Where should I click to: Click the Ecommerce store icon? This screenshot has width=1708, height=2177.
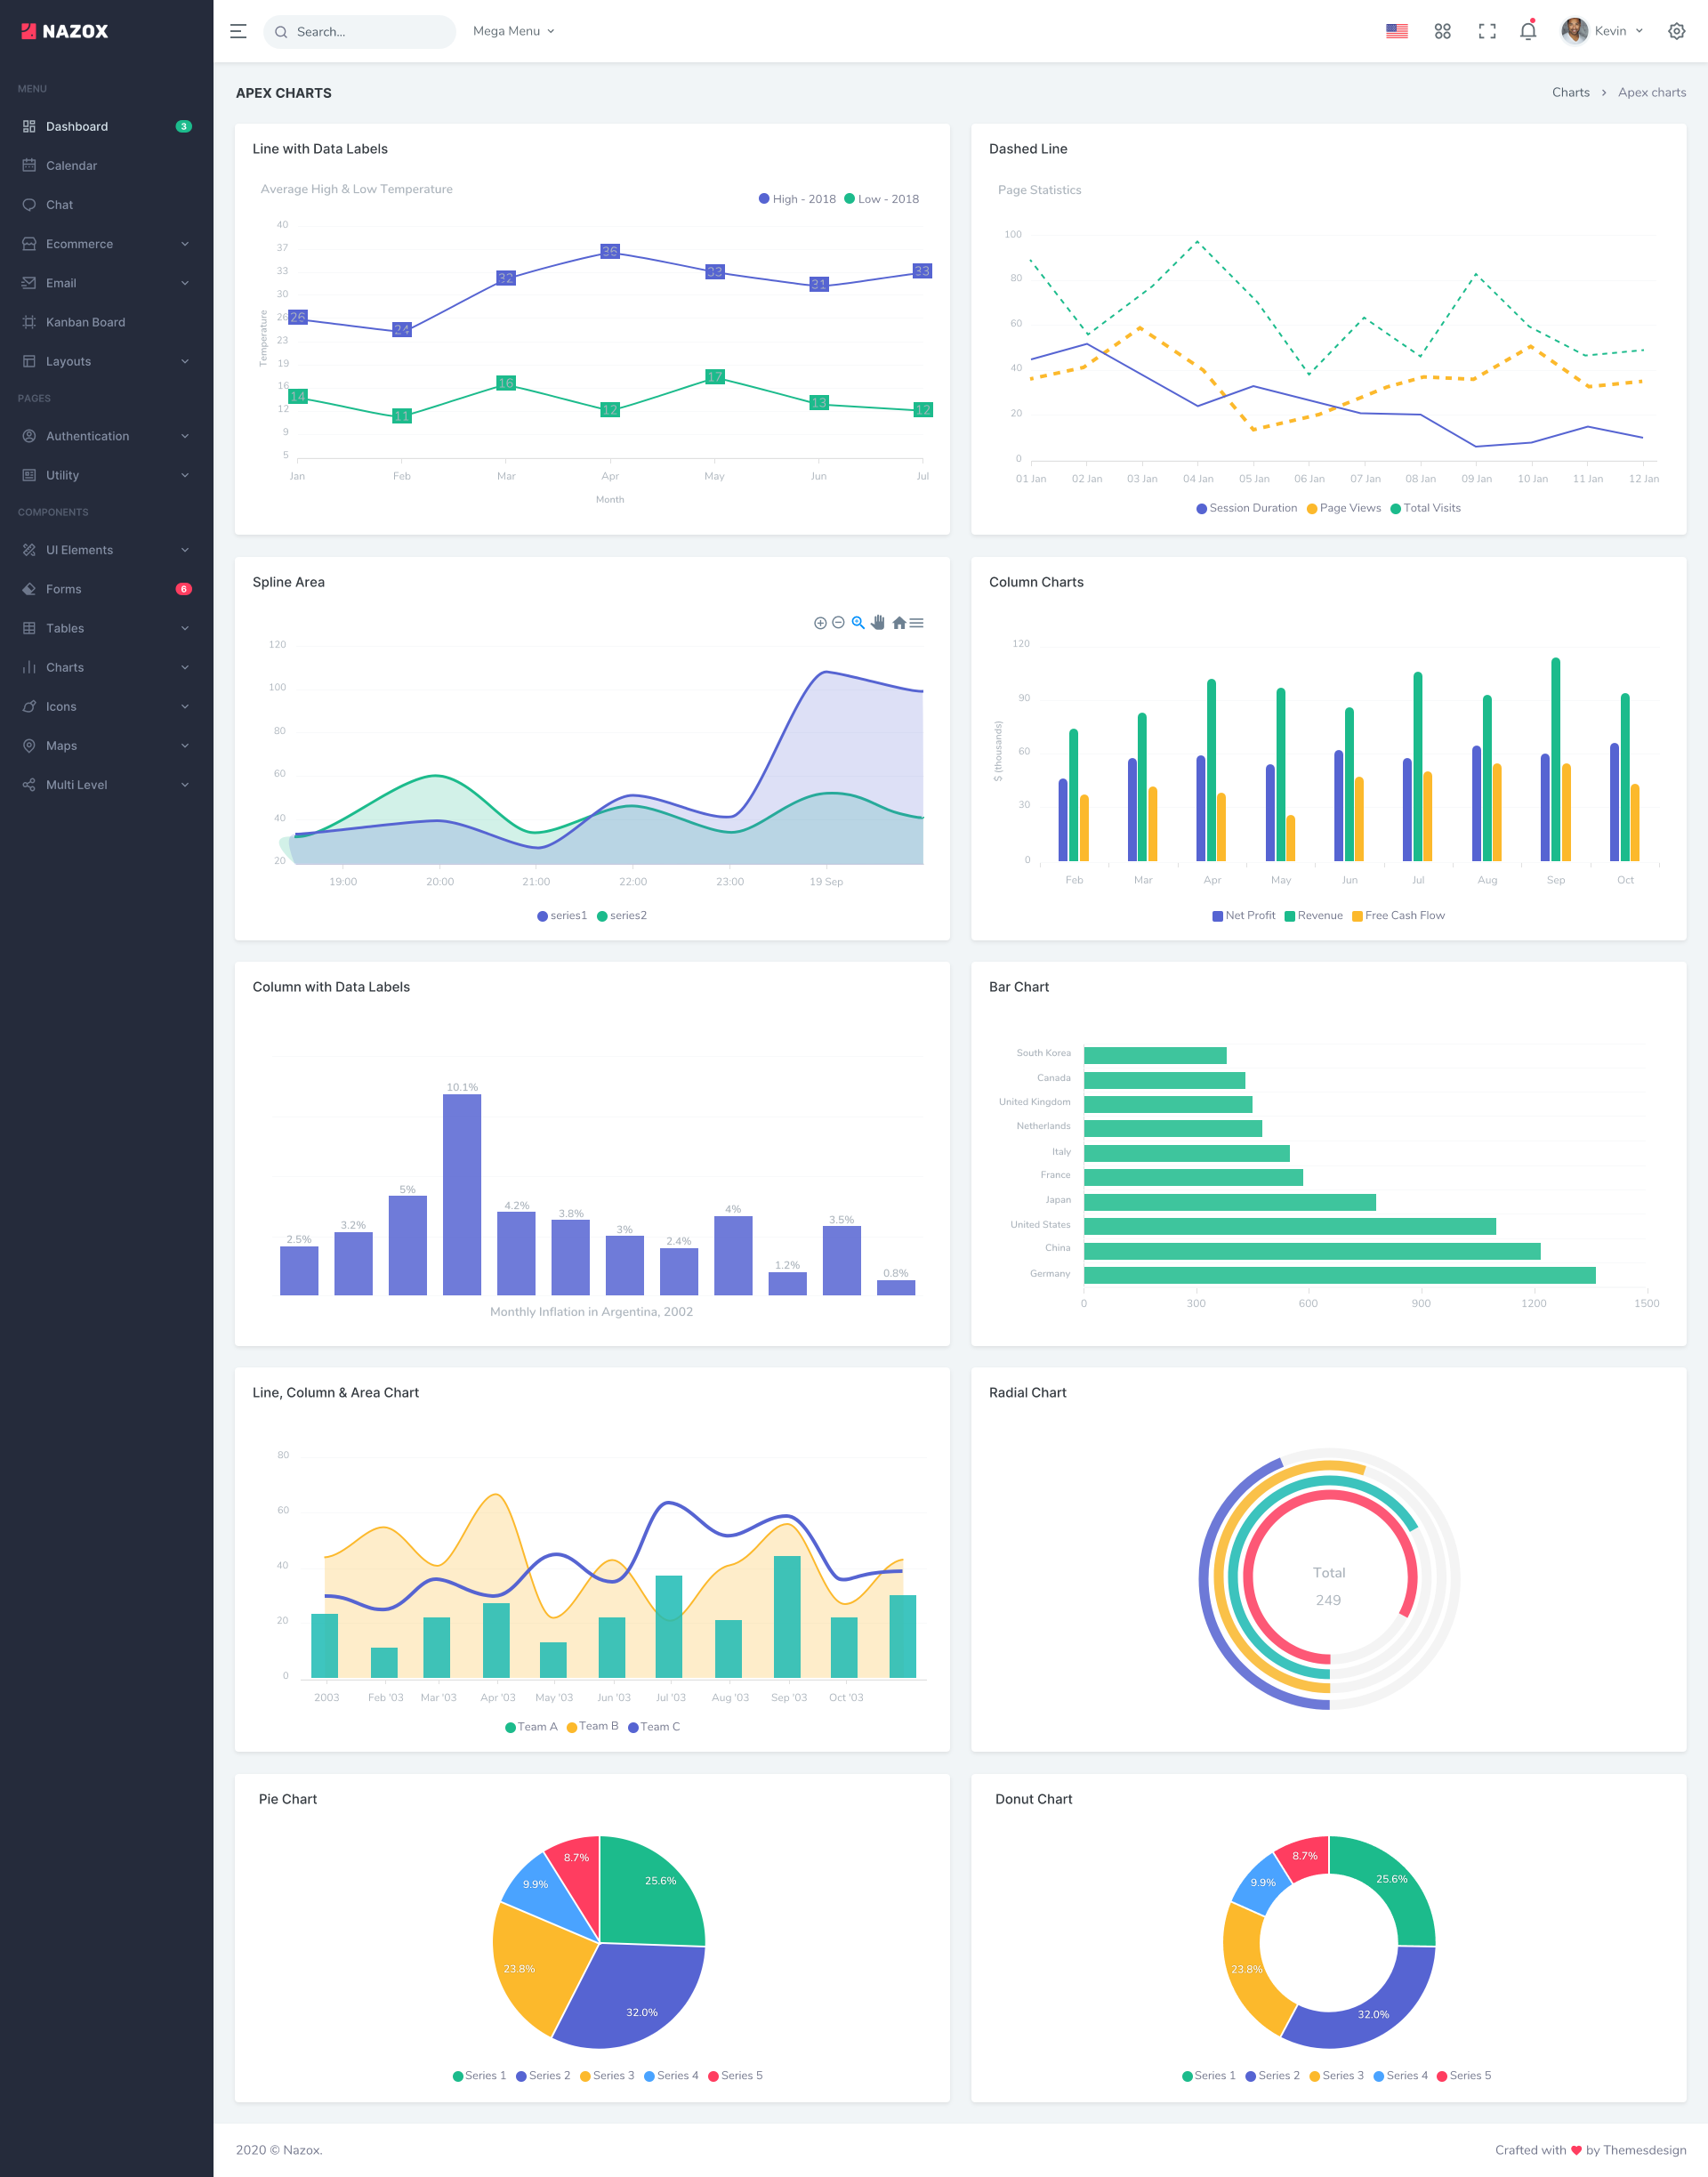(x=29, y=243)
